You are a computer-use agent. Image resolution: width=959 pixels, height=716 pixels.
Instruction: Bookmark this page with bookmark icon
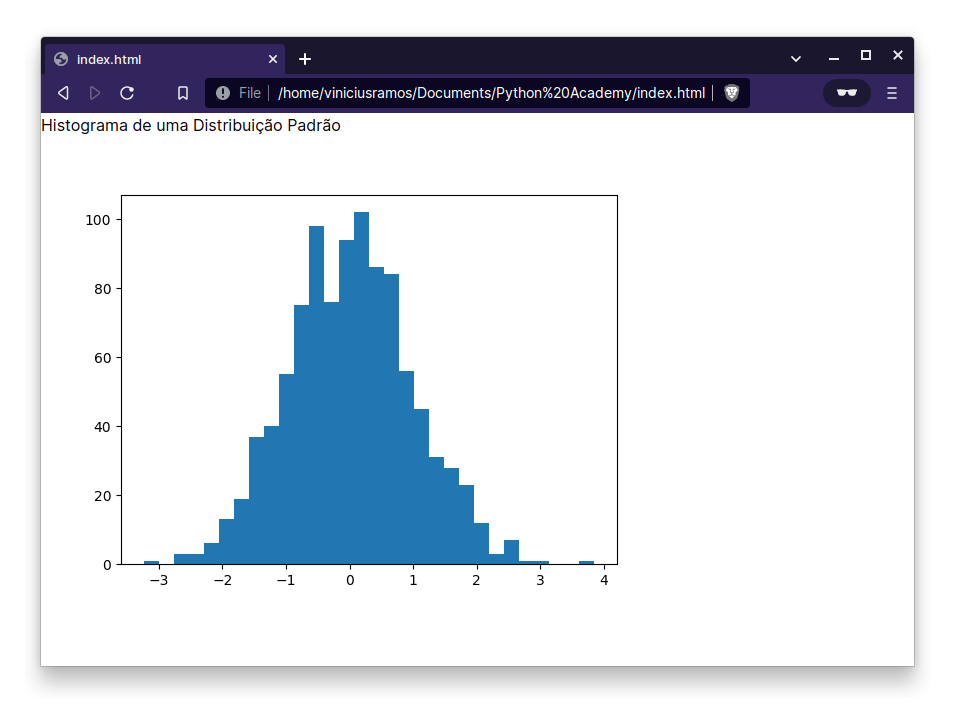coord(183,93)
